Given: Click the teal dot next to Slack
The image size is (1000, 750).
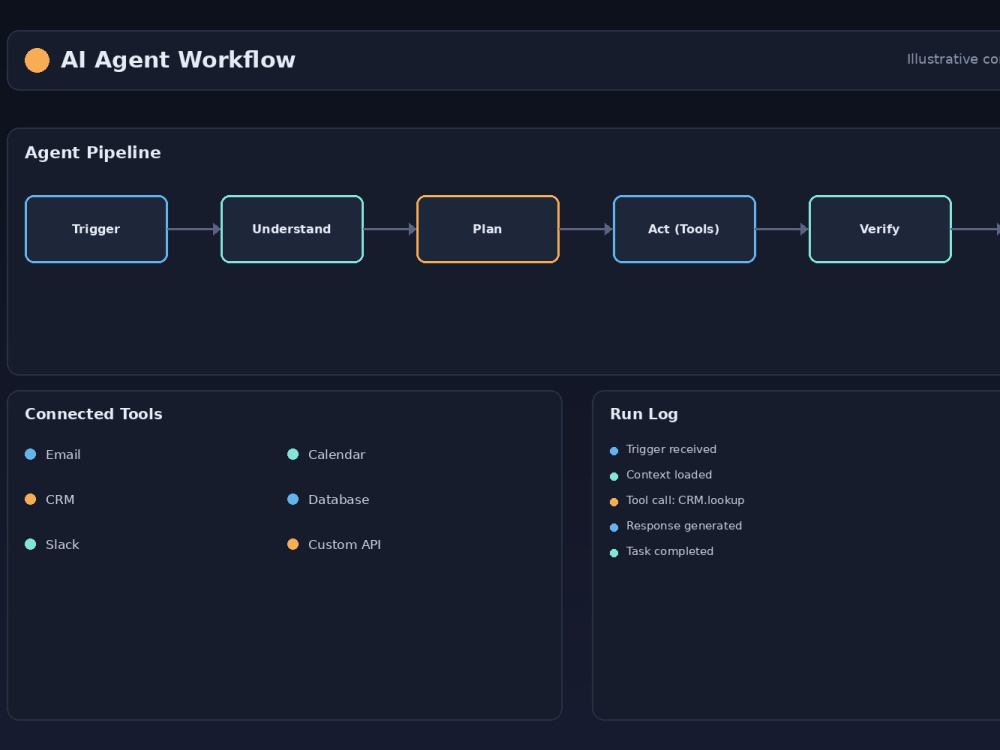Looking at the screenshot, I should pos(31,544).
